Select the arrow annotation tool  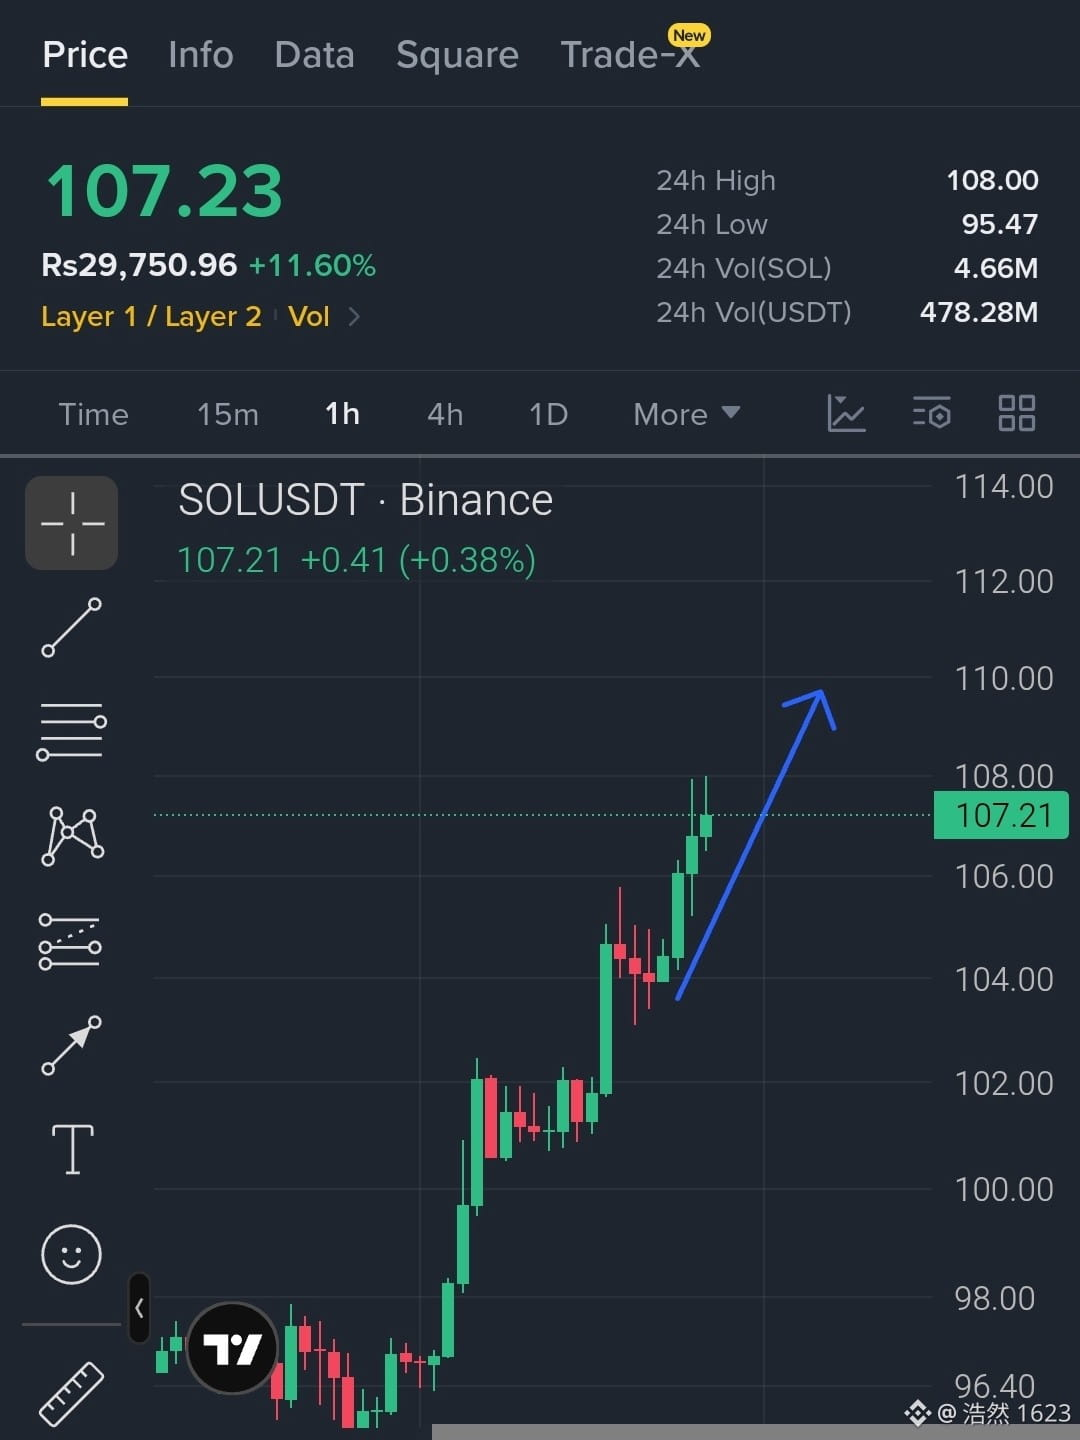tap(72, 1045)
